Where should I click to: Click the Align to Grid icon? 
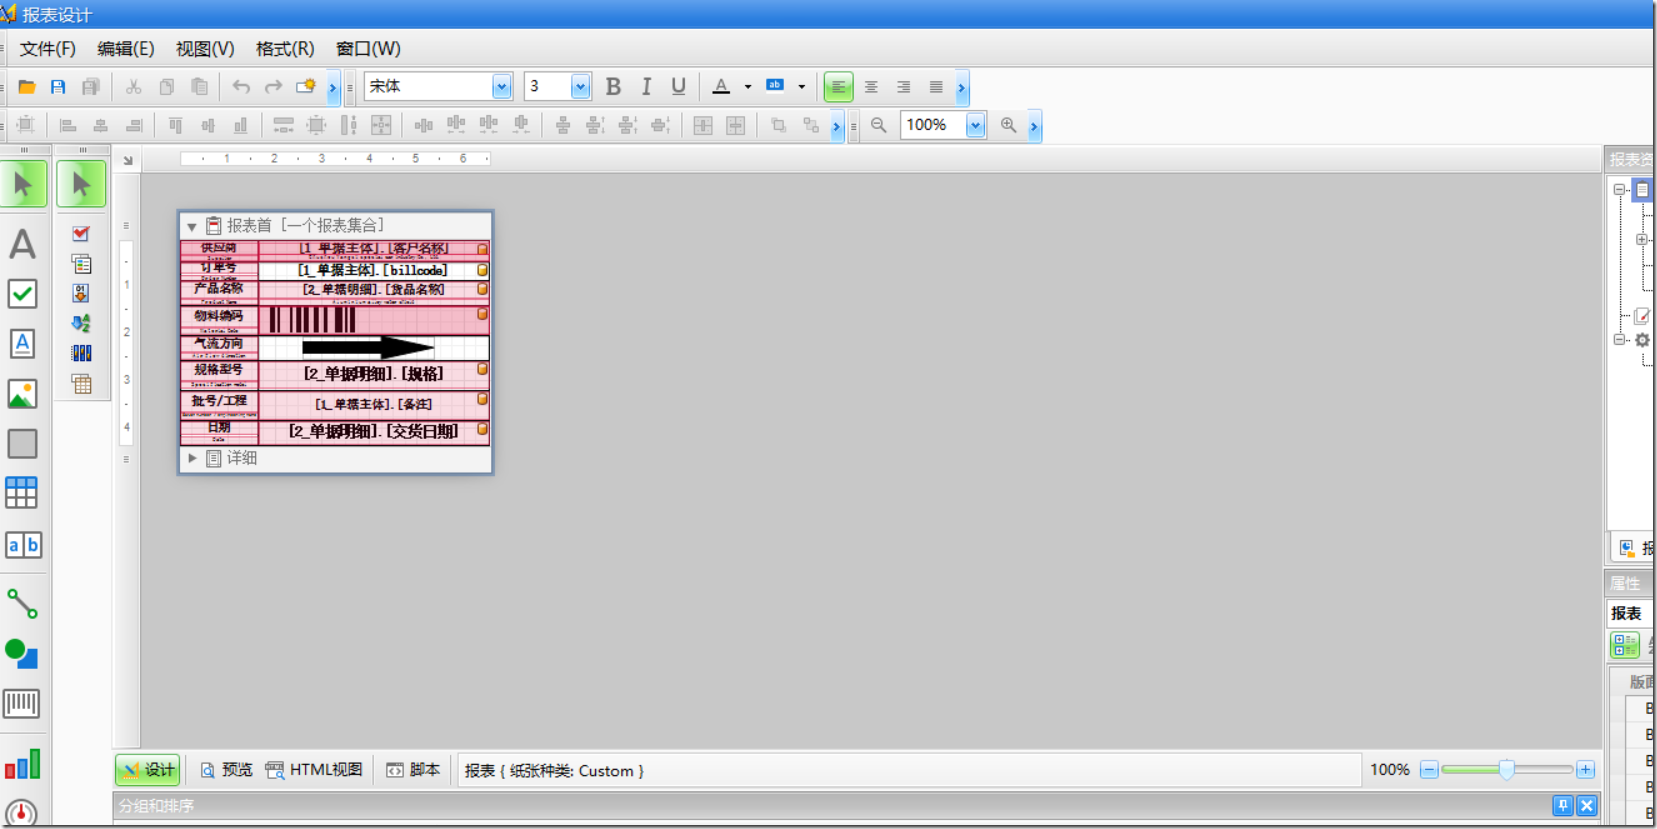pyautogui.click(x=26, y=125)
